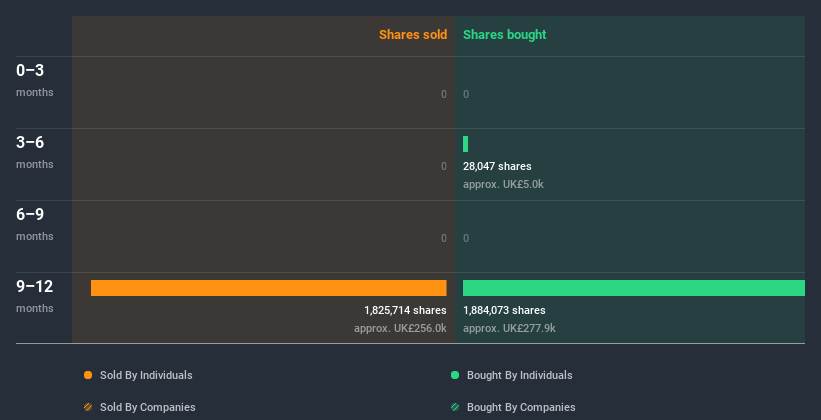Click the 3–6 months row label
Viewport: 821px width, 420px height.
35,152
